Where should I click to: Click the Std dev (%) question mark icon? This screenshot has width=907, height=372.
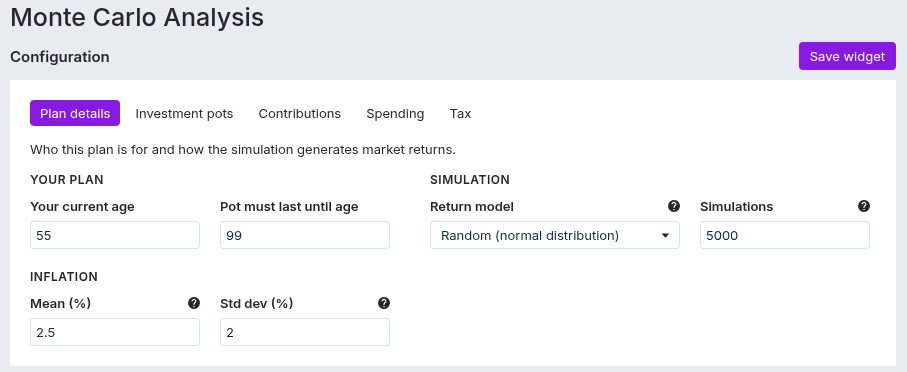coord(384,303)
